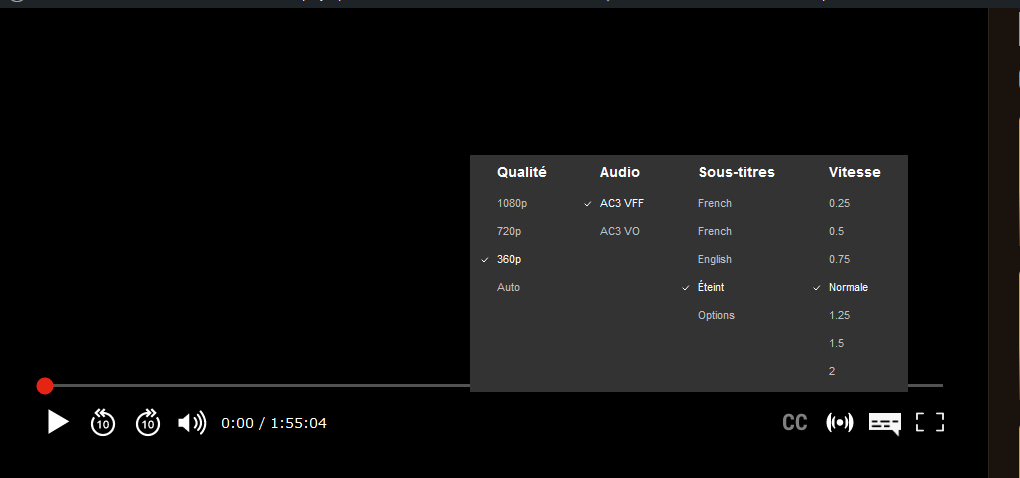The width and height of the screenshot is (1020, 478).
Task: Slow playback speed to 0.25
Action: (x=838, y=204)
